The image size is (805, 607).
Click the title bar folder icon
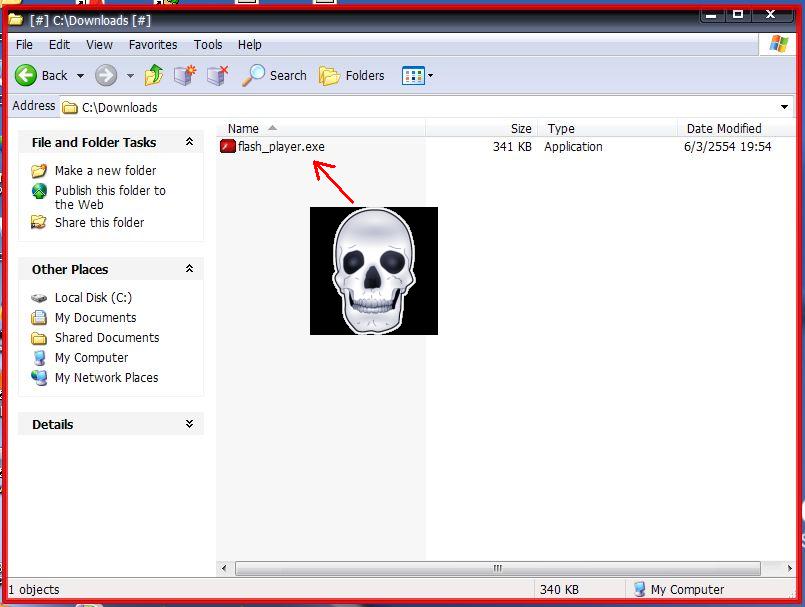(16, 20)
